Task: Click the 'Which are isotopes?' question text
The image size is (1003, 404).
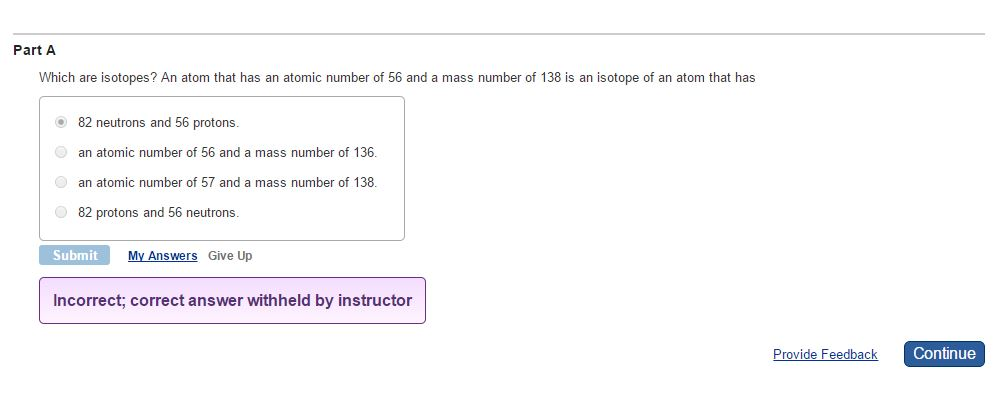Action: tap(99, 78)
